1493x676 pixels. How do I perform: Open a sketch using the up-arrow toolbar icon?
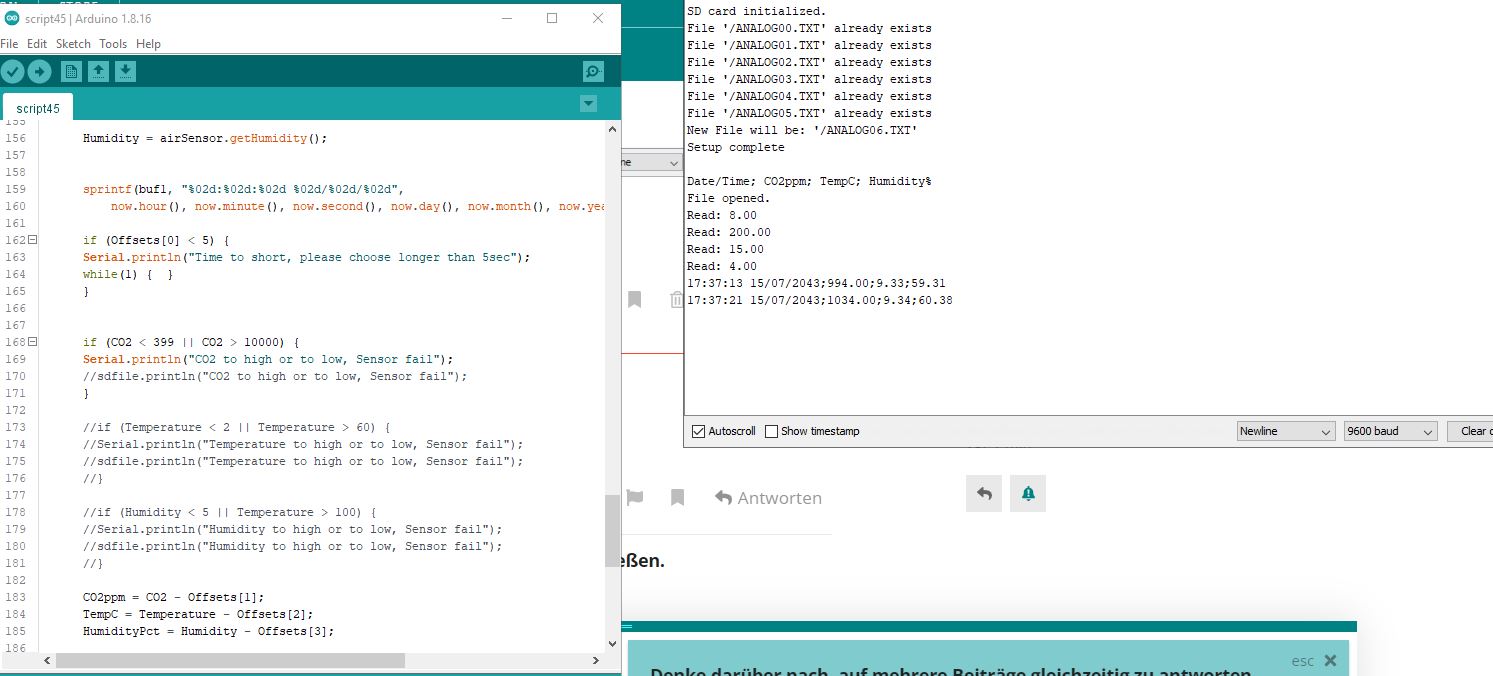coord(97,71)
